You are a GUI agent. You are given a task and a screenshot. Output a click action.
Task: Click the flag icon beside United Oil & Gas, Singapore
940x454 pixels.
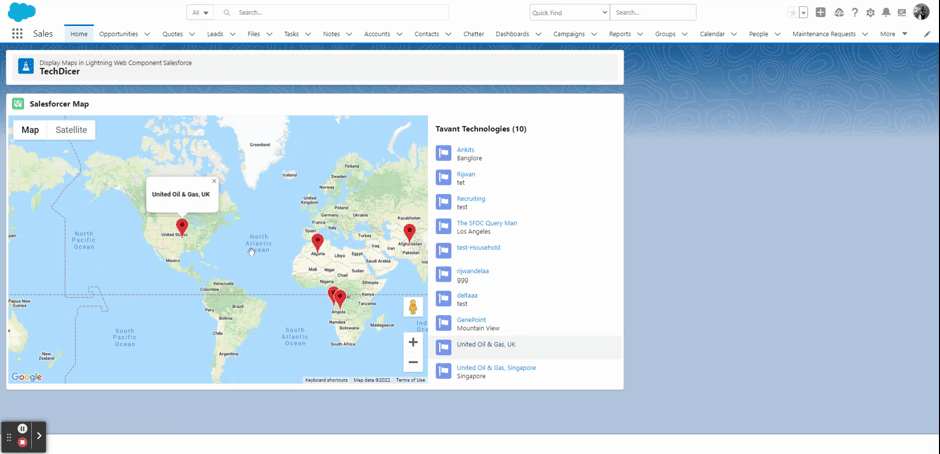pos(444,372)
